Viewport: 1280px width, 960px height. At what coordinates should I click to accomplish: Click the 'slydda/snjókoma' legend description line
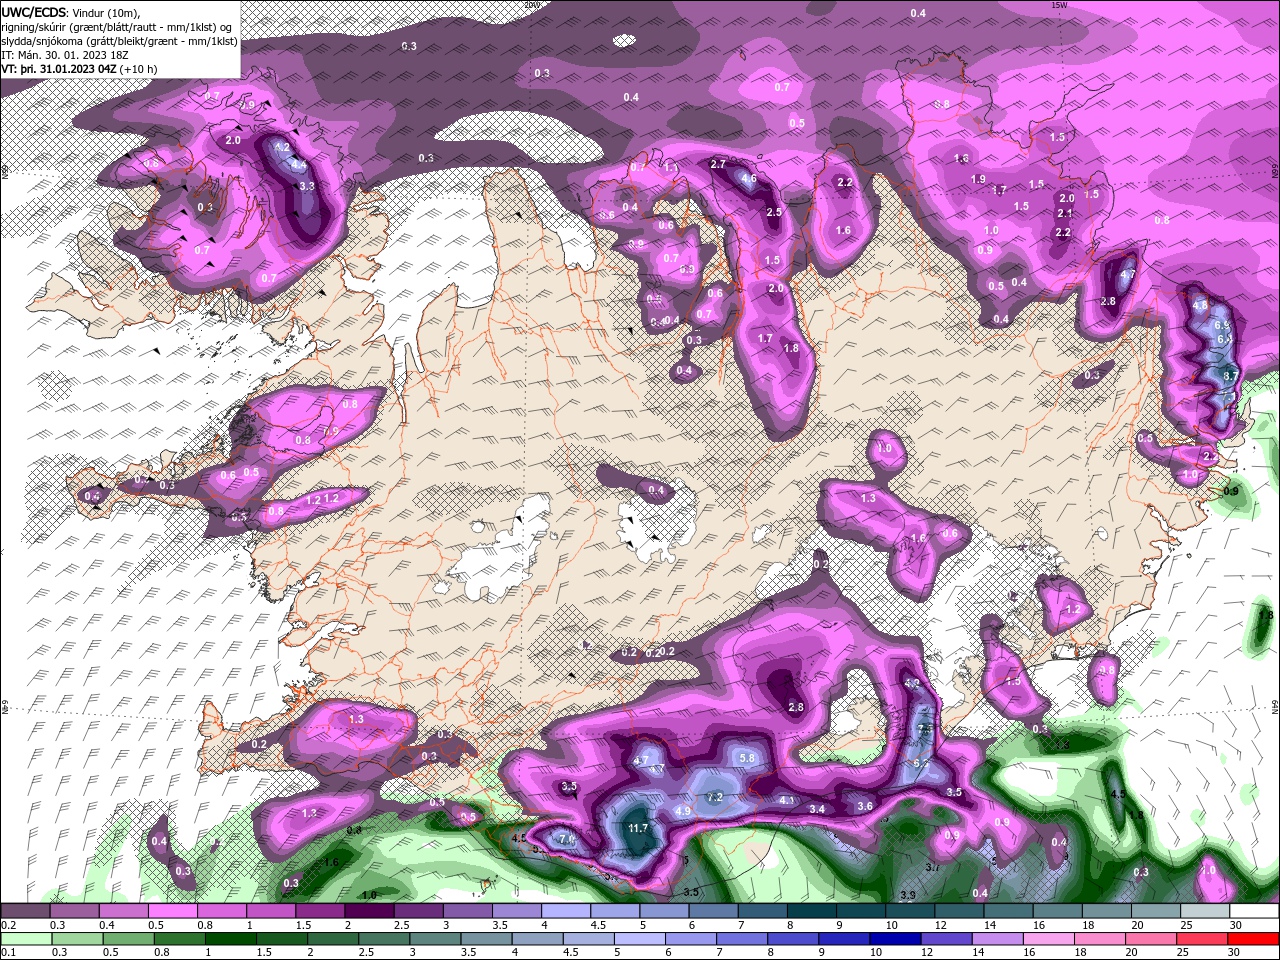(x=119, y=41)
